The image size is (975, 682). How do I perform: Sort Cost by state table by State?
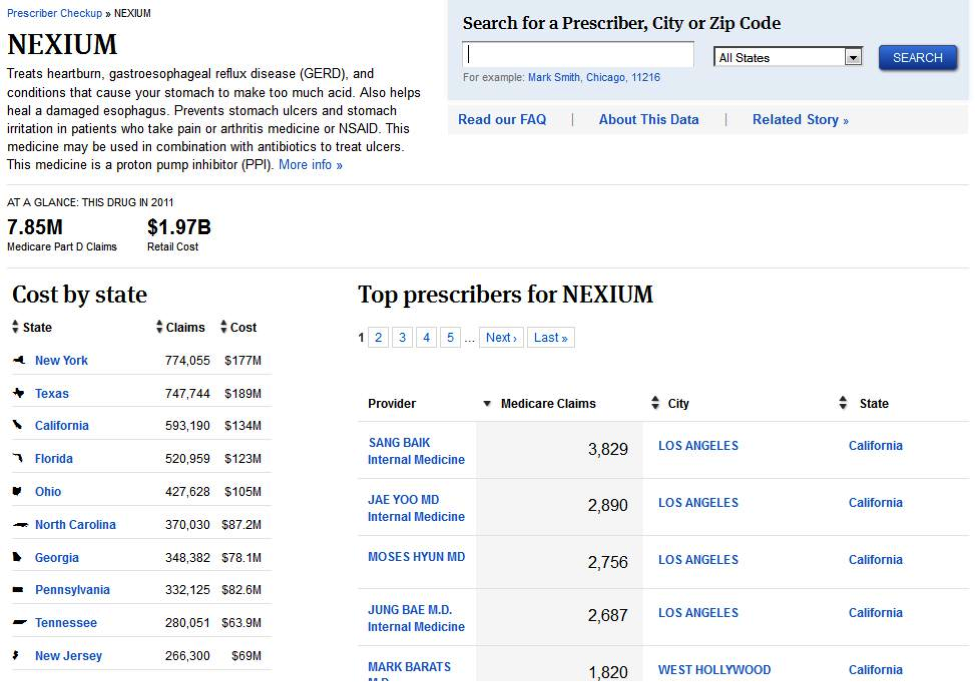[32, 327]
